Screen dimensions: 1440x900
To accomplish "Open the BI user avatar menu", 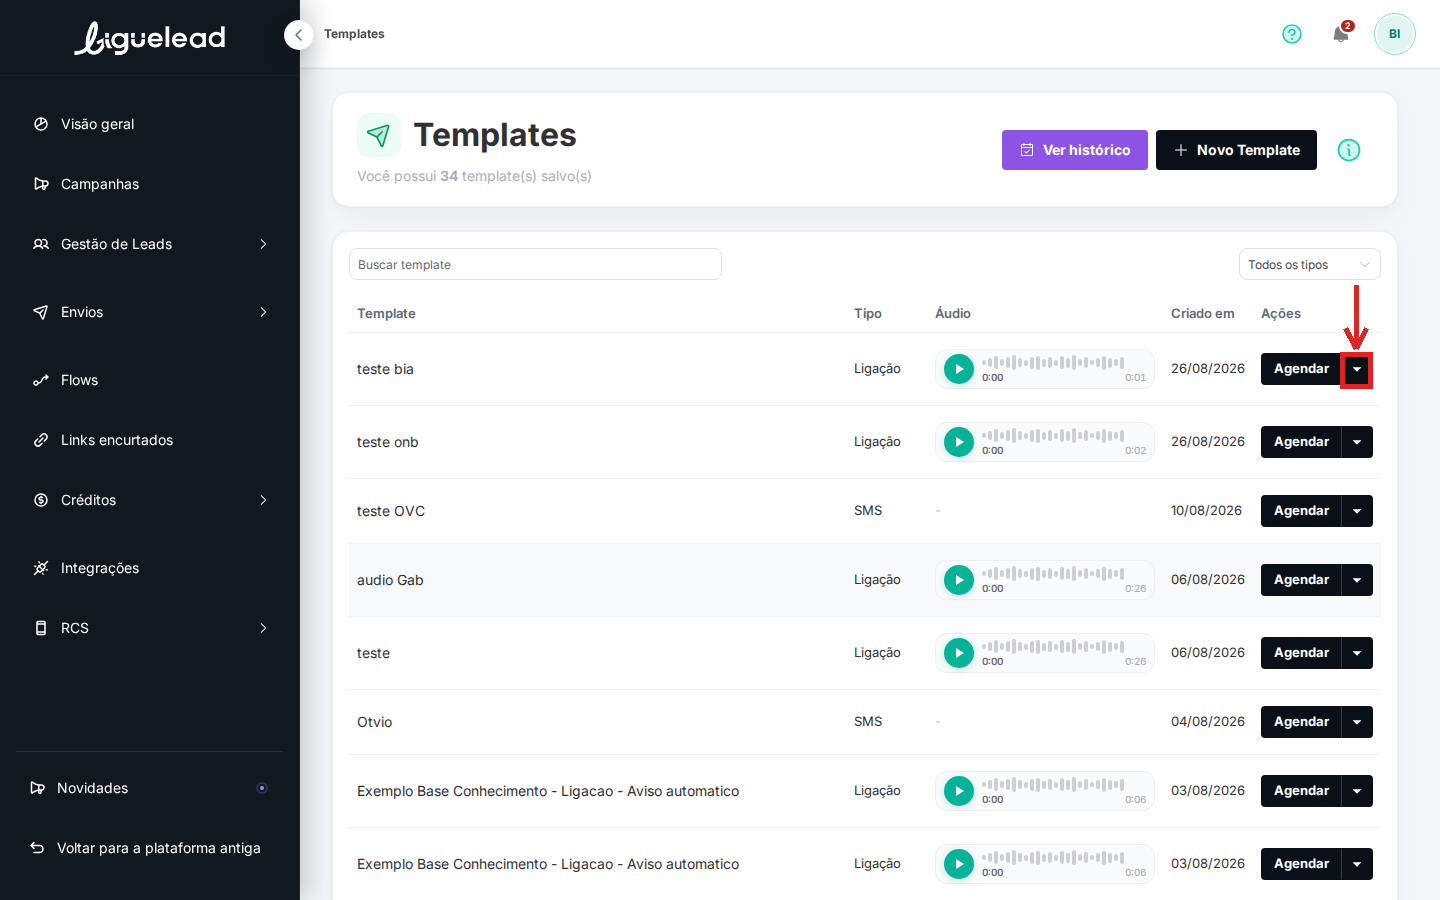I will [x=1394, y=34].
